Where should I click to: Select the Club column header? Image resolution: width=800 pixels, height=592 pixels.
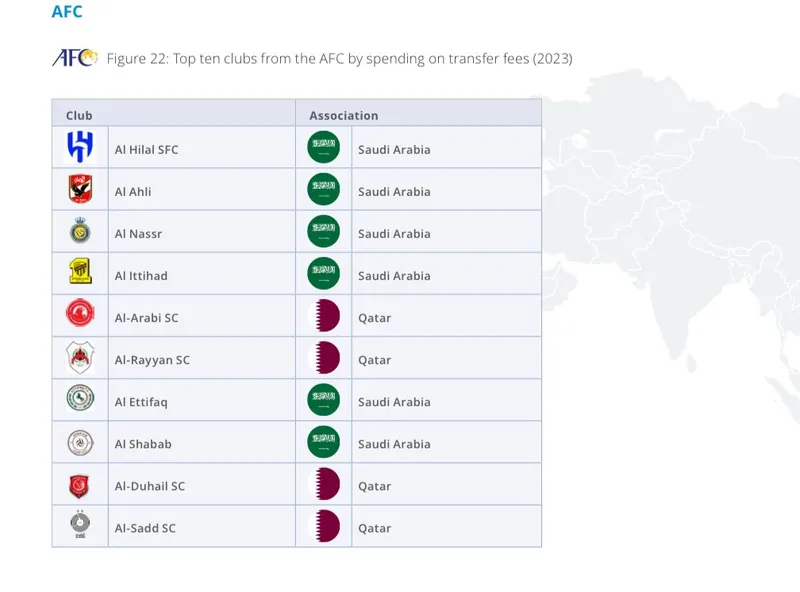79,115
